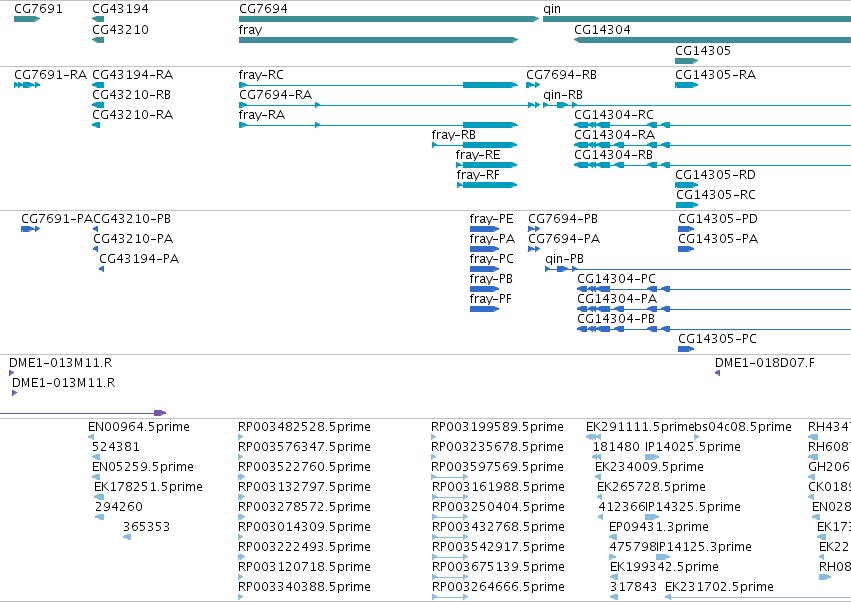Click protein CG7694-PB
The width and height of the screenshot is (851, 602).
click(x=563, y=219)
